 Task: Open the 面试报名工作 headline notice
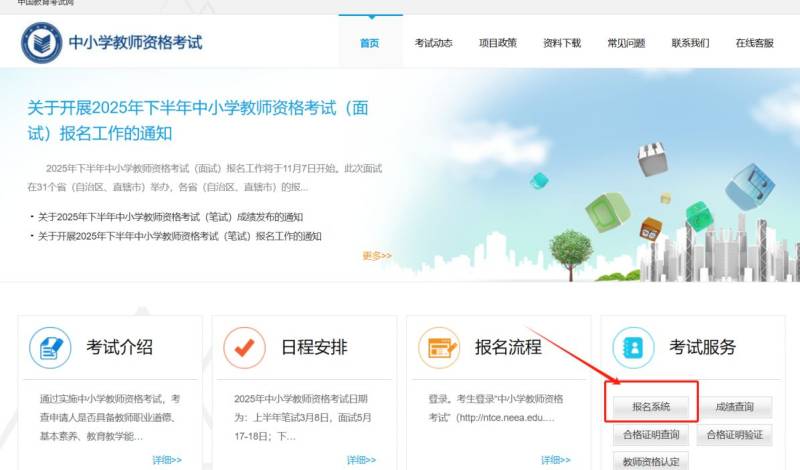tap(198, 120)
